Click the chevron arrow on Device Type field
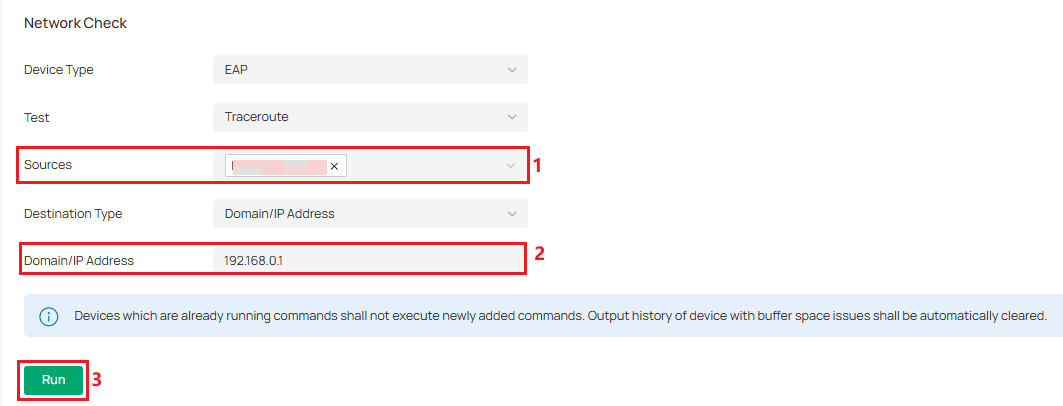Image resolution: width=1063 pixels, height=406 pixels. [x=512, y=70]
